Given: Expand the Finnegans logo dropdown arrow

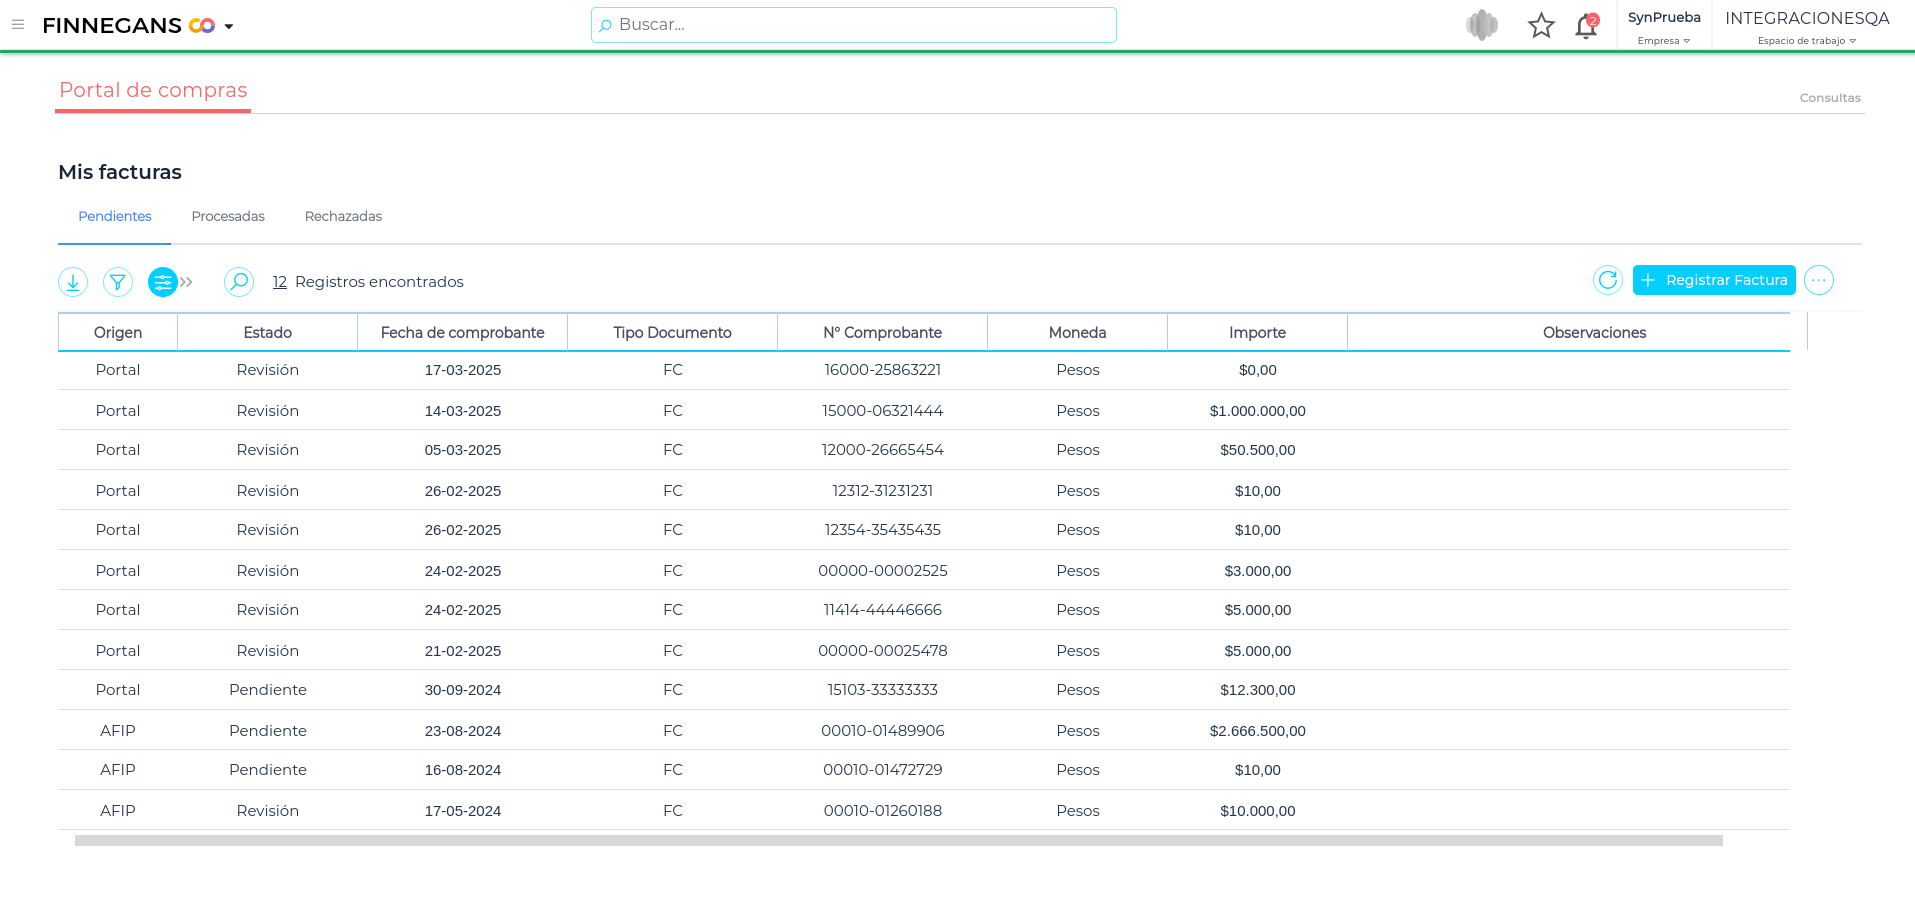Looking at the screenshot, I should click(x=229, y=27).
